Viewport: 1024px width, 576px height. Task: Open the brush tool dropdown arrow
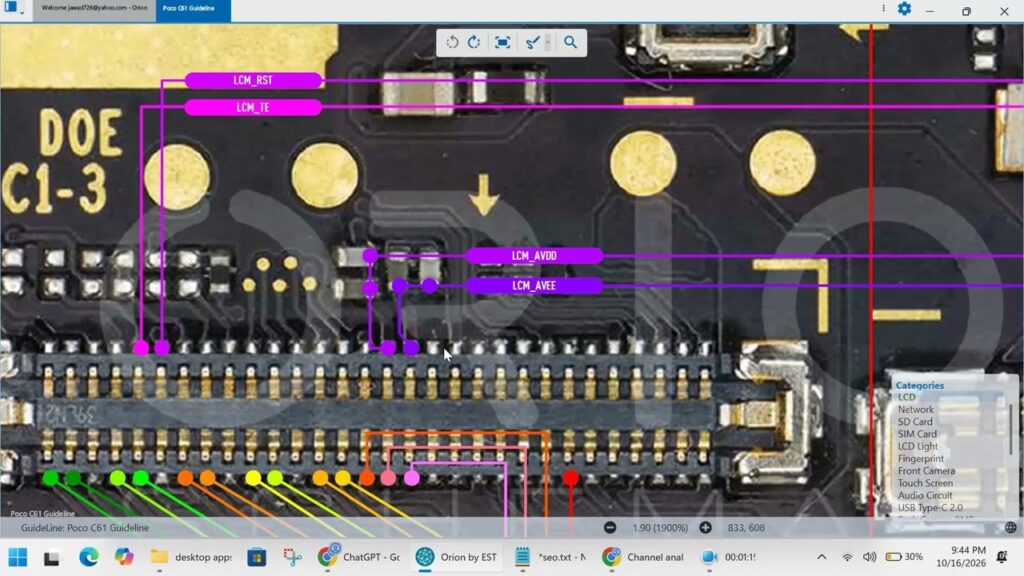point(547,42)
